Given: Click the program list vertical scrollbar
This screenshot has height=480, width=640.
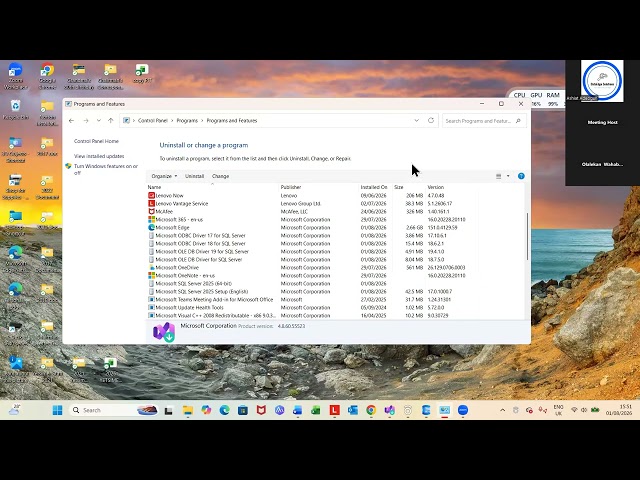Looking at the screenshot, I should tap(527, 236).
